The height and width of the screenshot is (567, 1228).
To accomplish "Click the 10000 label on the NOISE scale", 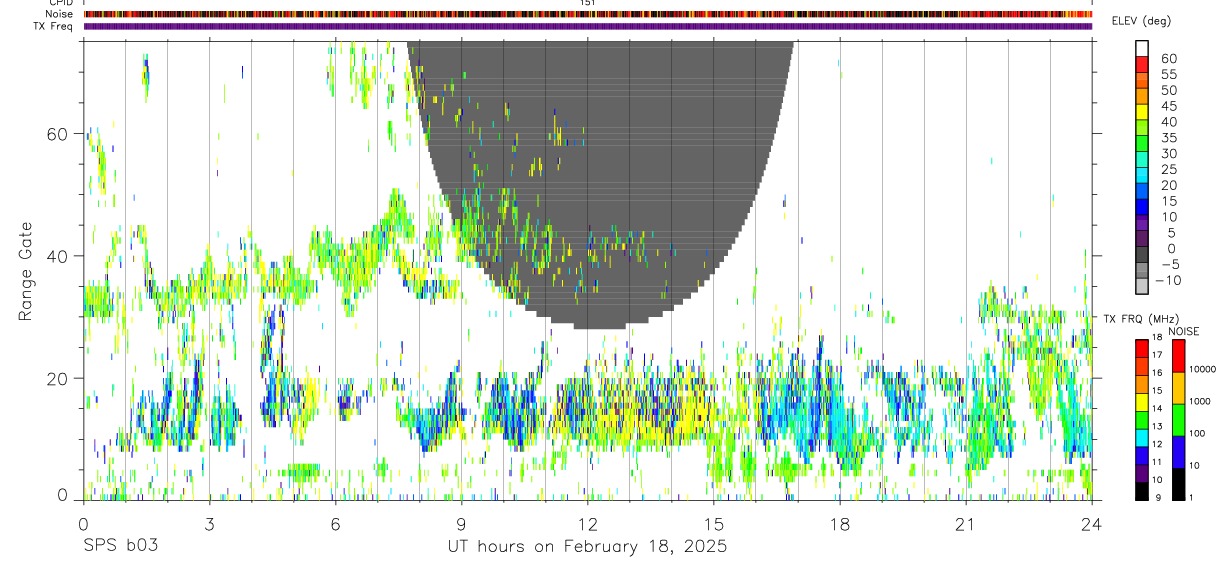I will 1202,369.
